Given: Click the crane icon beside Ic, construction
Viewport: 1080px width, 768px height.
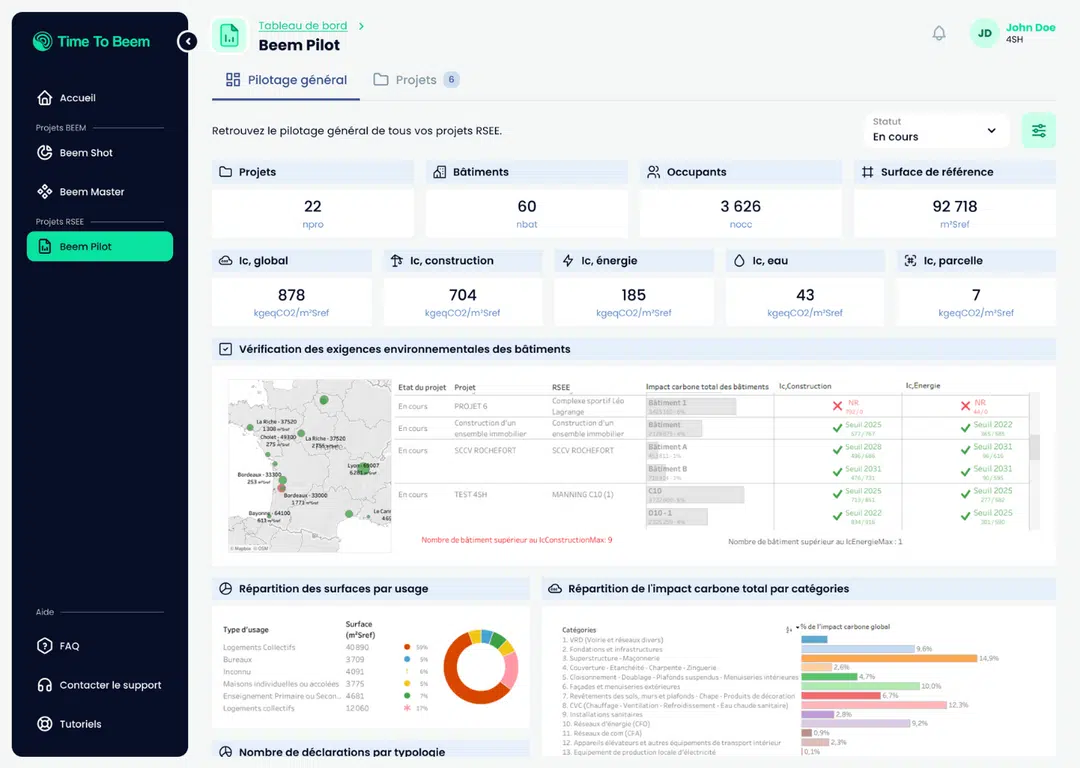Looking at the screenshot, I should (x=397, y=260).
